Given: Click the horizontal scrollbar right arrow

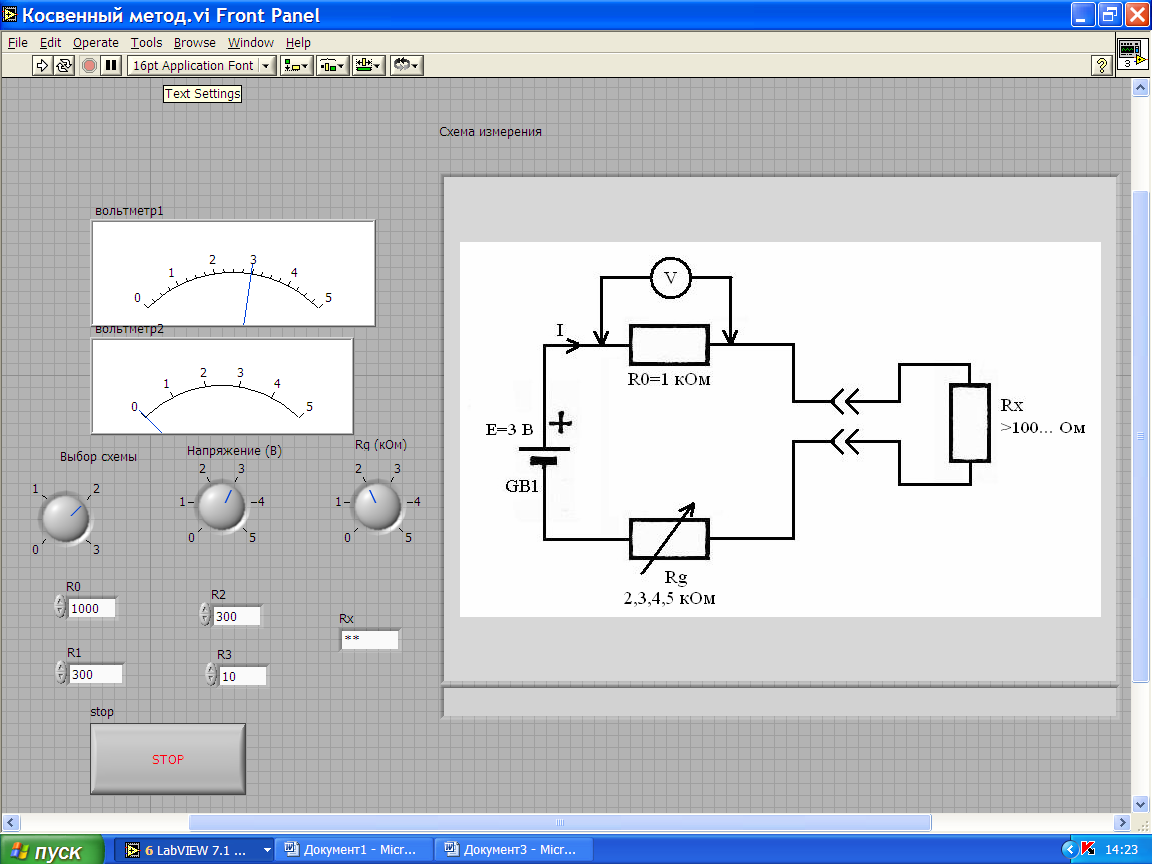Looking at the screenshot, I should pos(1122,822).
